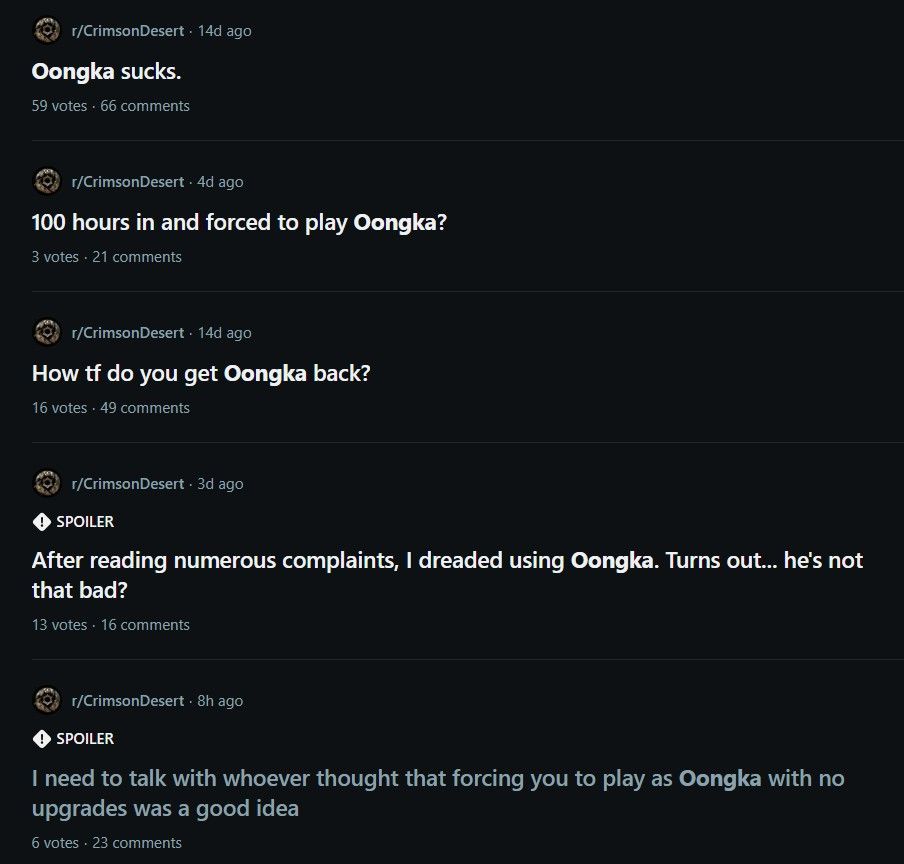
Task: Click spoiler warning icon on the 3d ago post
Action: [x=41, y=522]
